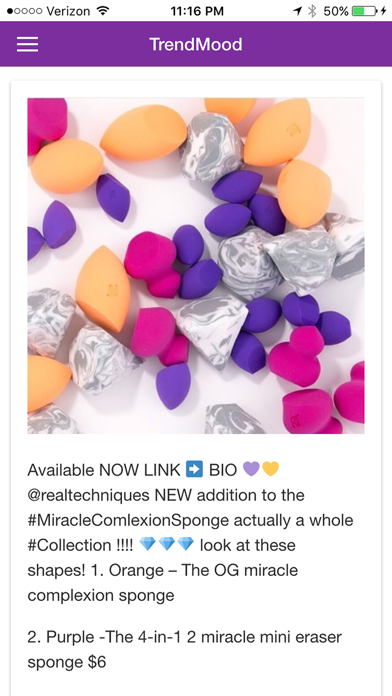Click the blue arrow emoji

[194, 469]
